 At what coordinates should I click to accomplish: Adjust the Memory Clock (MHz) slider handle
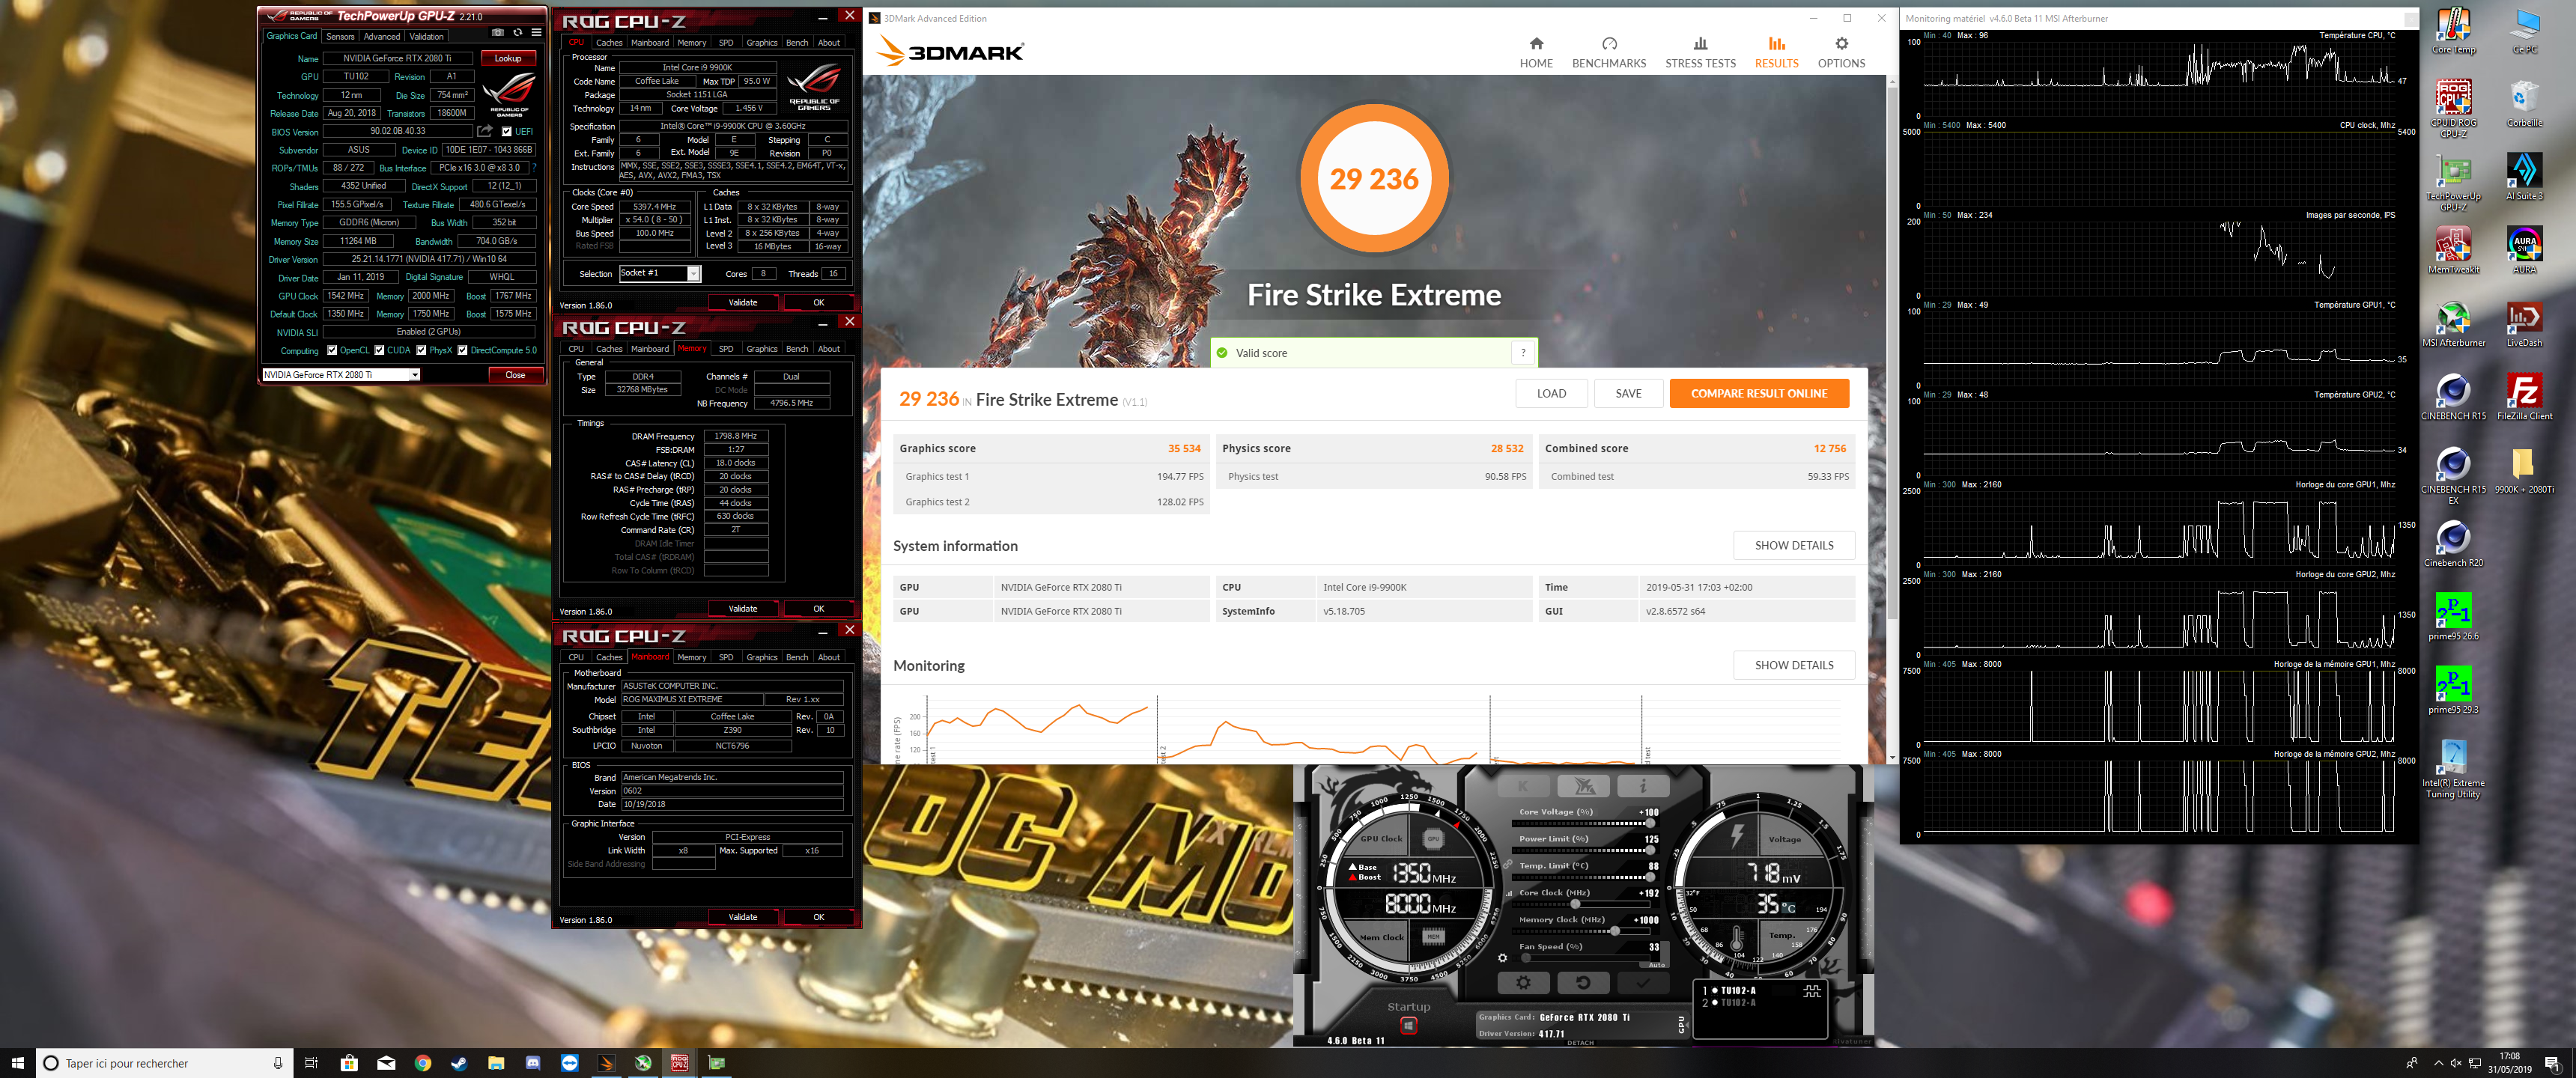click(x=1614, y=931)
